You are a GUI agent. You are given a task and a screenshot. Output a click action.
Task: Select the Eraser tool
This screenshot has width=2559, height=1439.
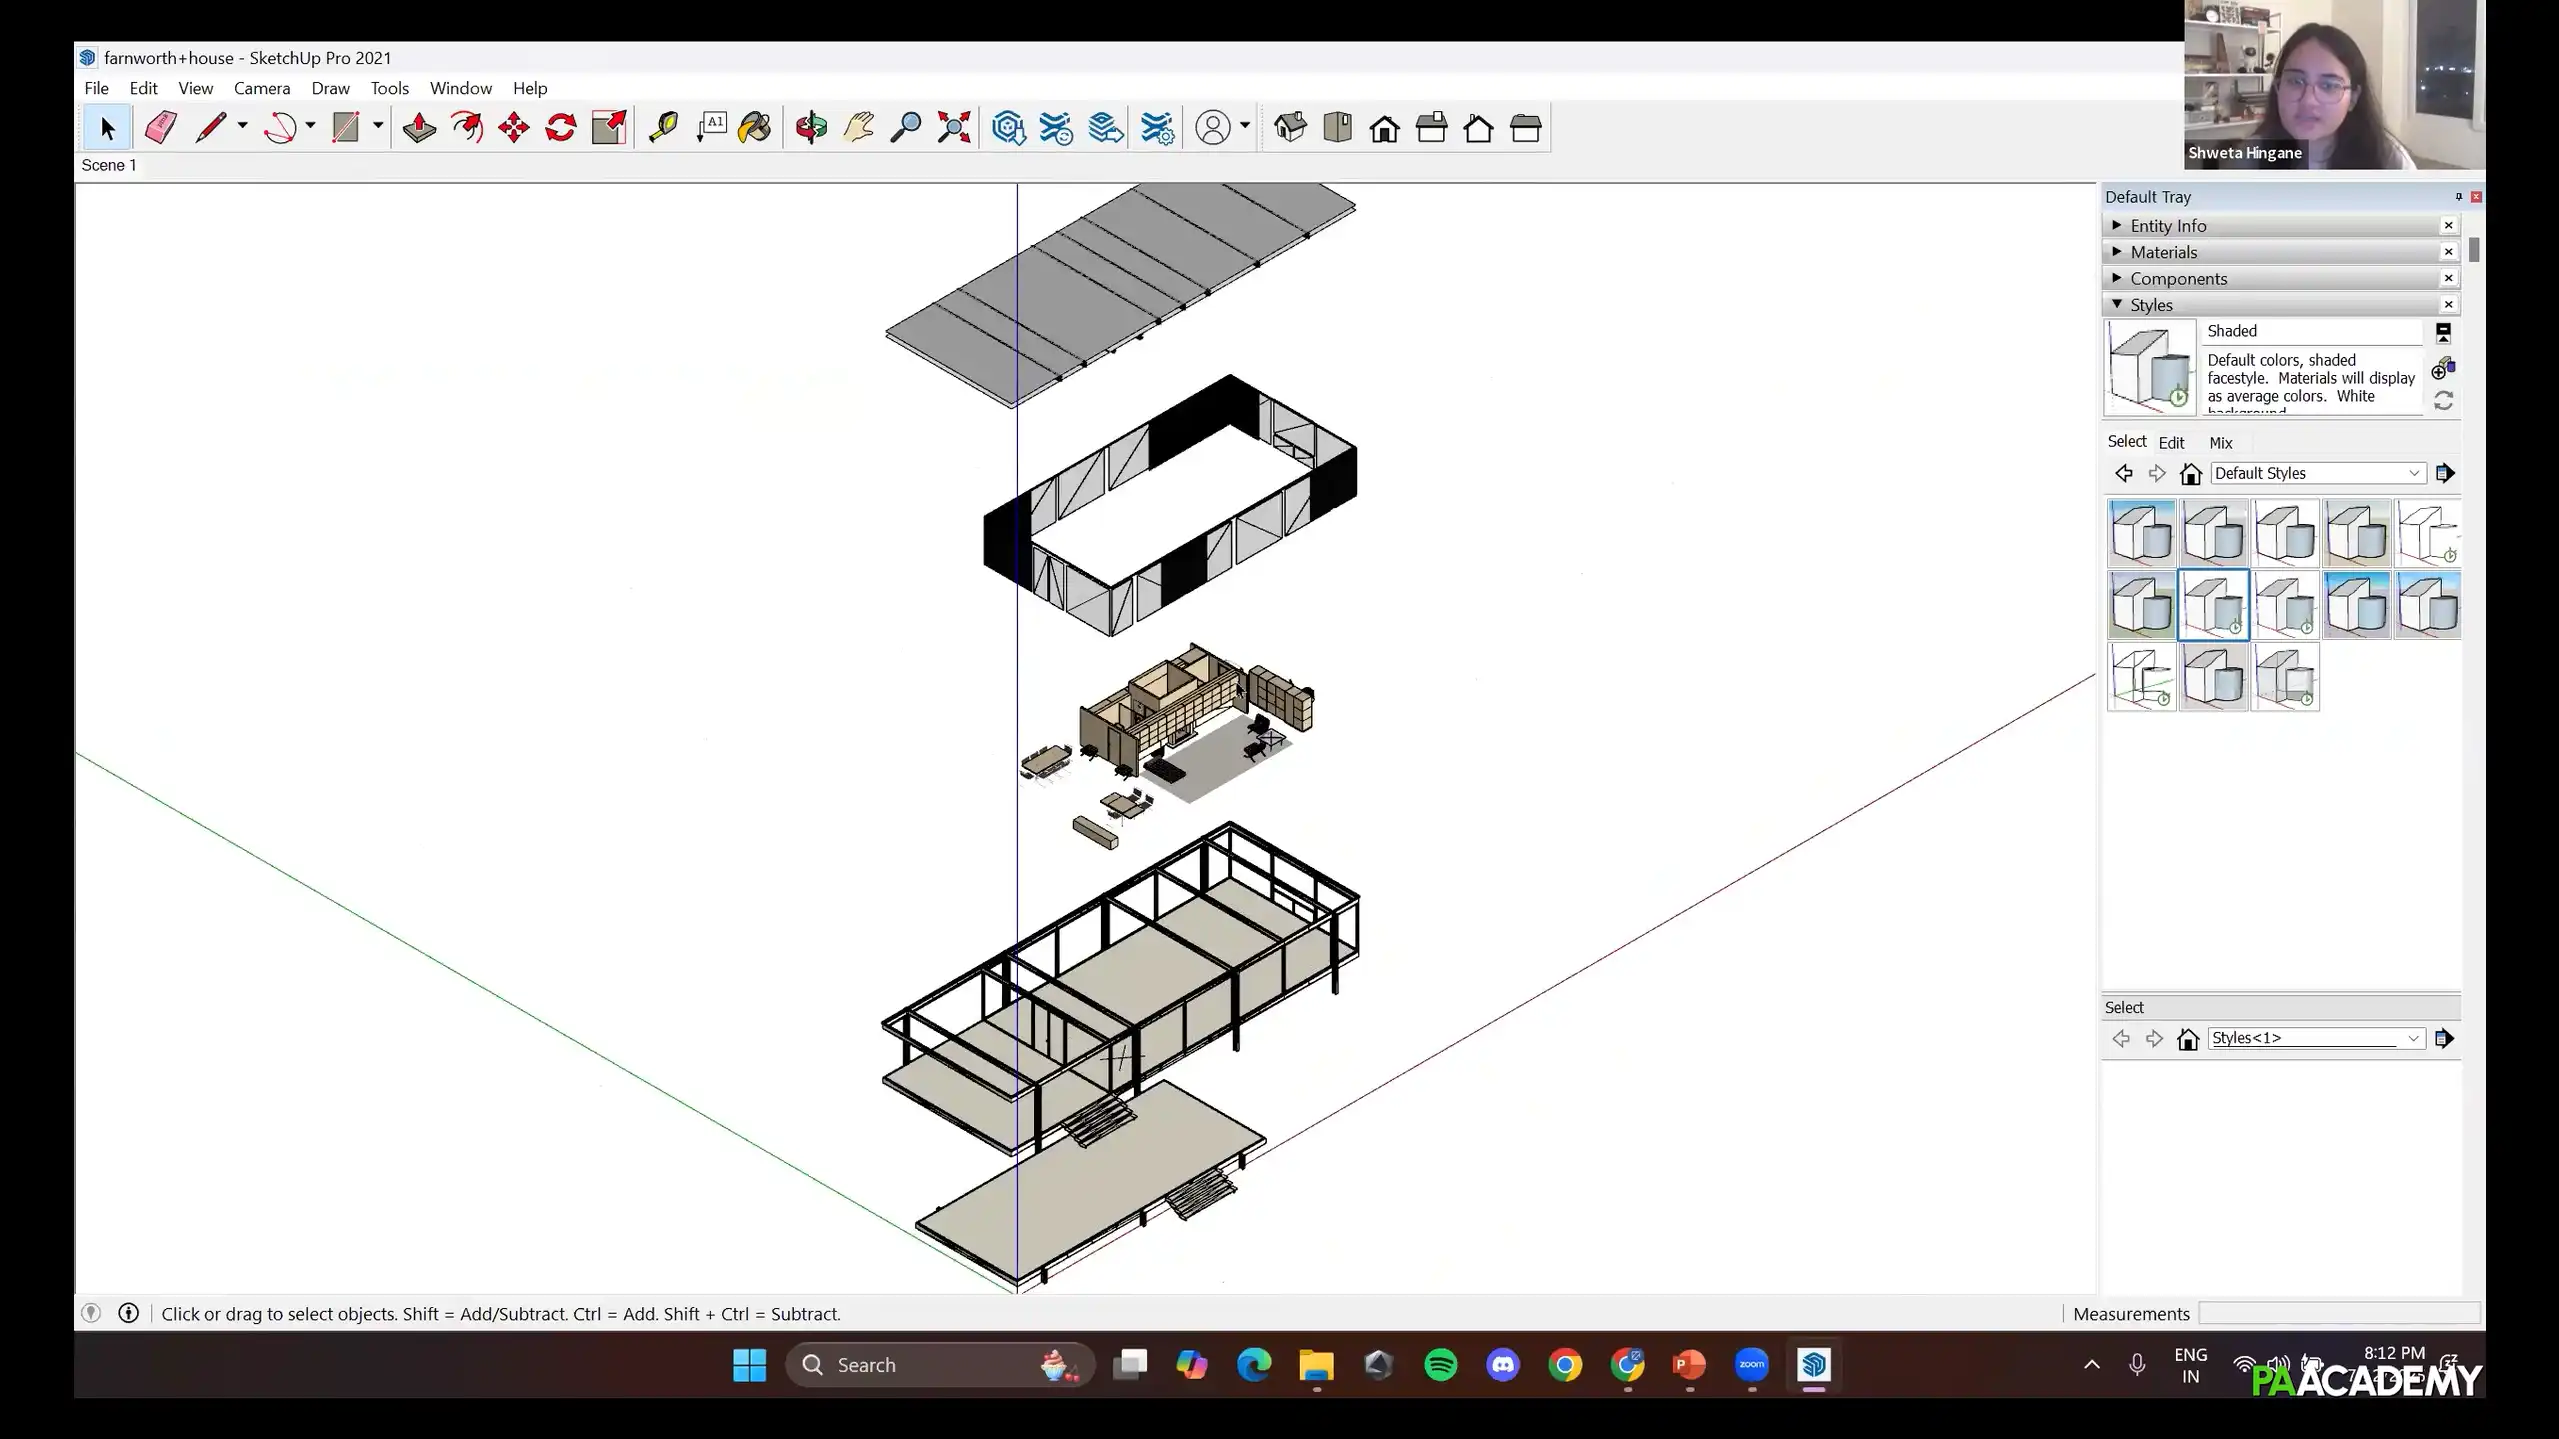[x=160, y=128]
